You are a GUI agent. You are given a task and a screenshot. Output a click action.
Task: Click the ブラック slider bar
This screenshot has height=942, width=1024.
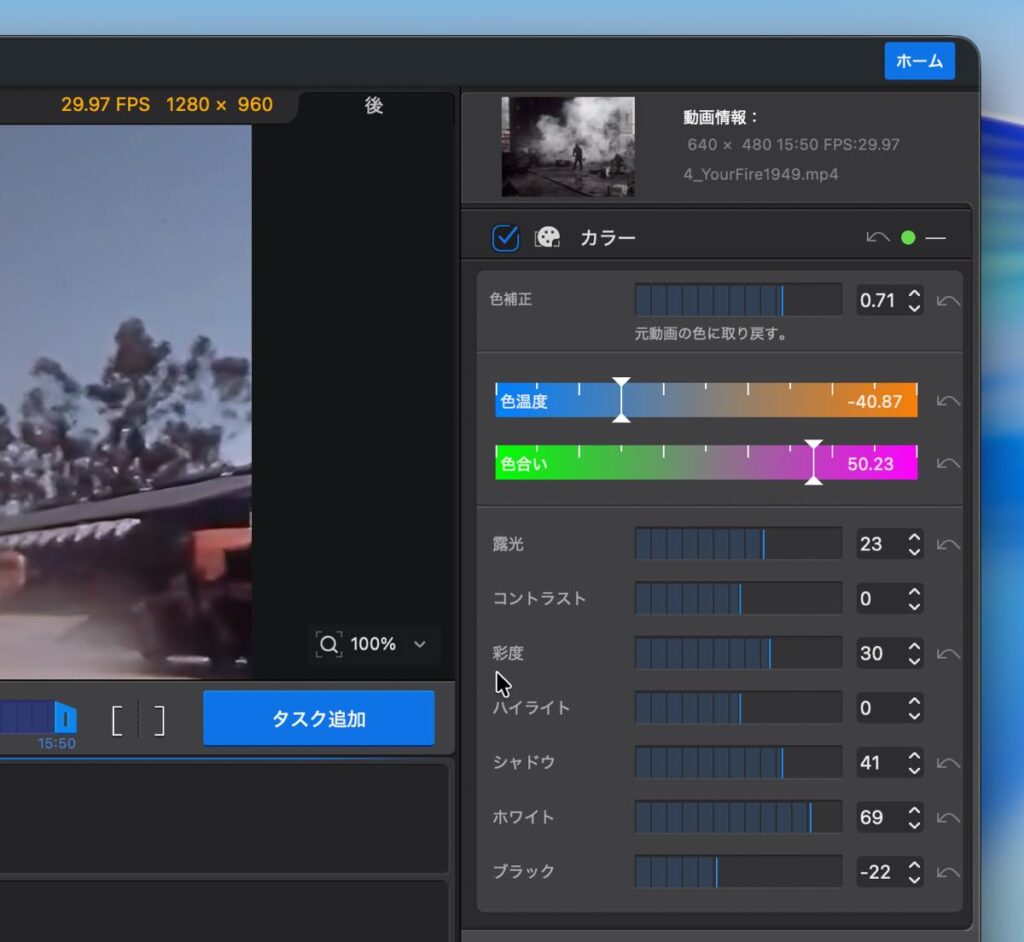pyautogui.click(x=739, y=871)
